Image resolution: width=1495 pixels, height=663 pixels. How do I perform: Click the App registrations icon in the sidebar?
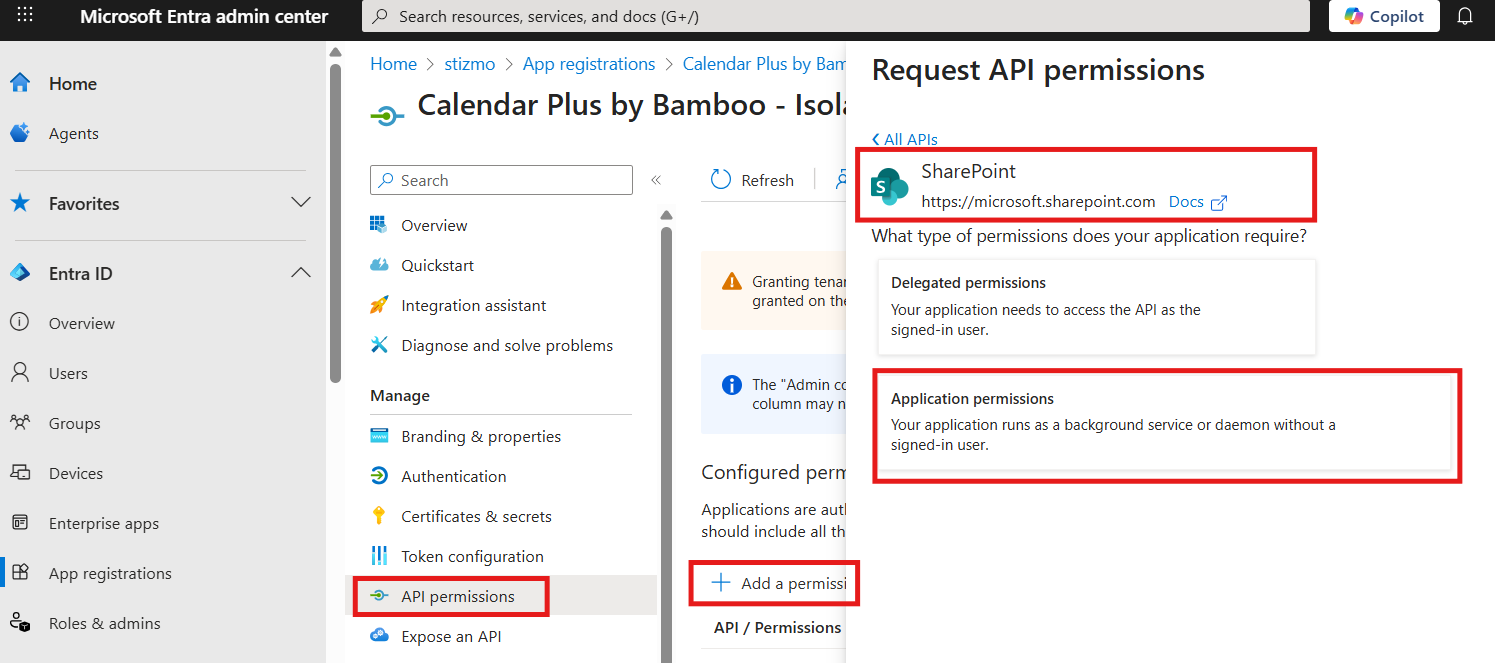tap(21, 572)
